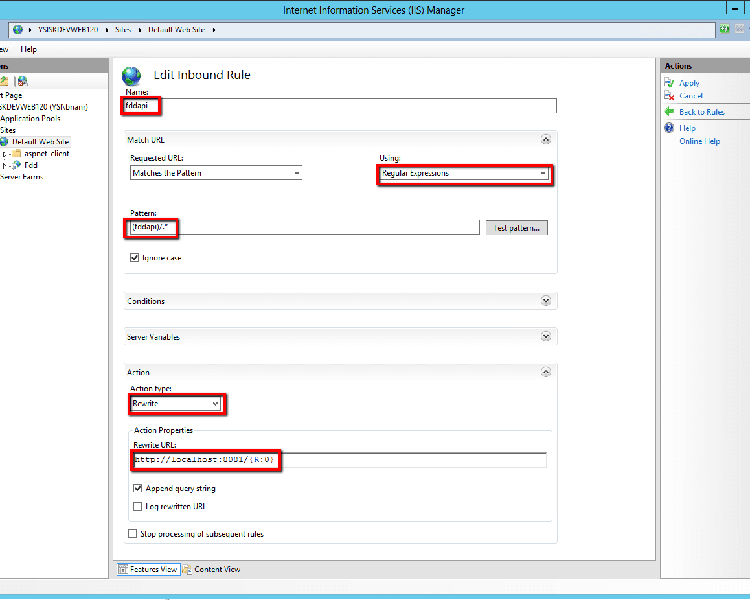This screenshot has height=600, width=750.
Task: Enable the Log rewritten URL checkbox
Action: click(138, 506)
